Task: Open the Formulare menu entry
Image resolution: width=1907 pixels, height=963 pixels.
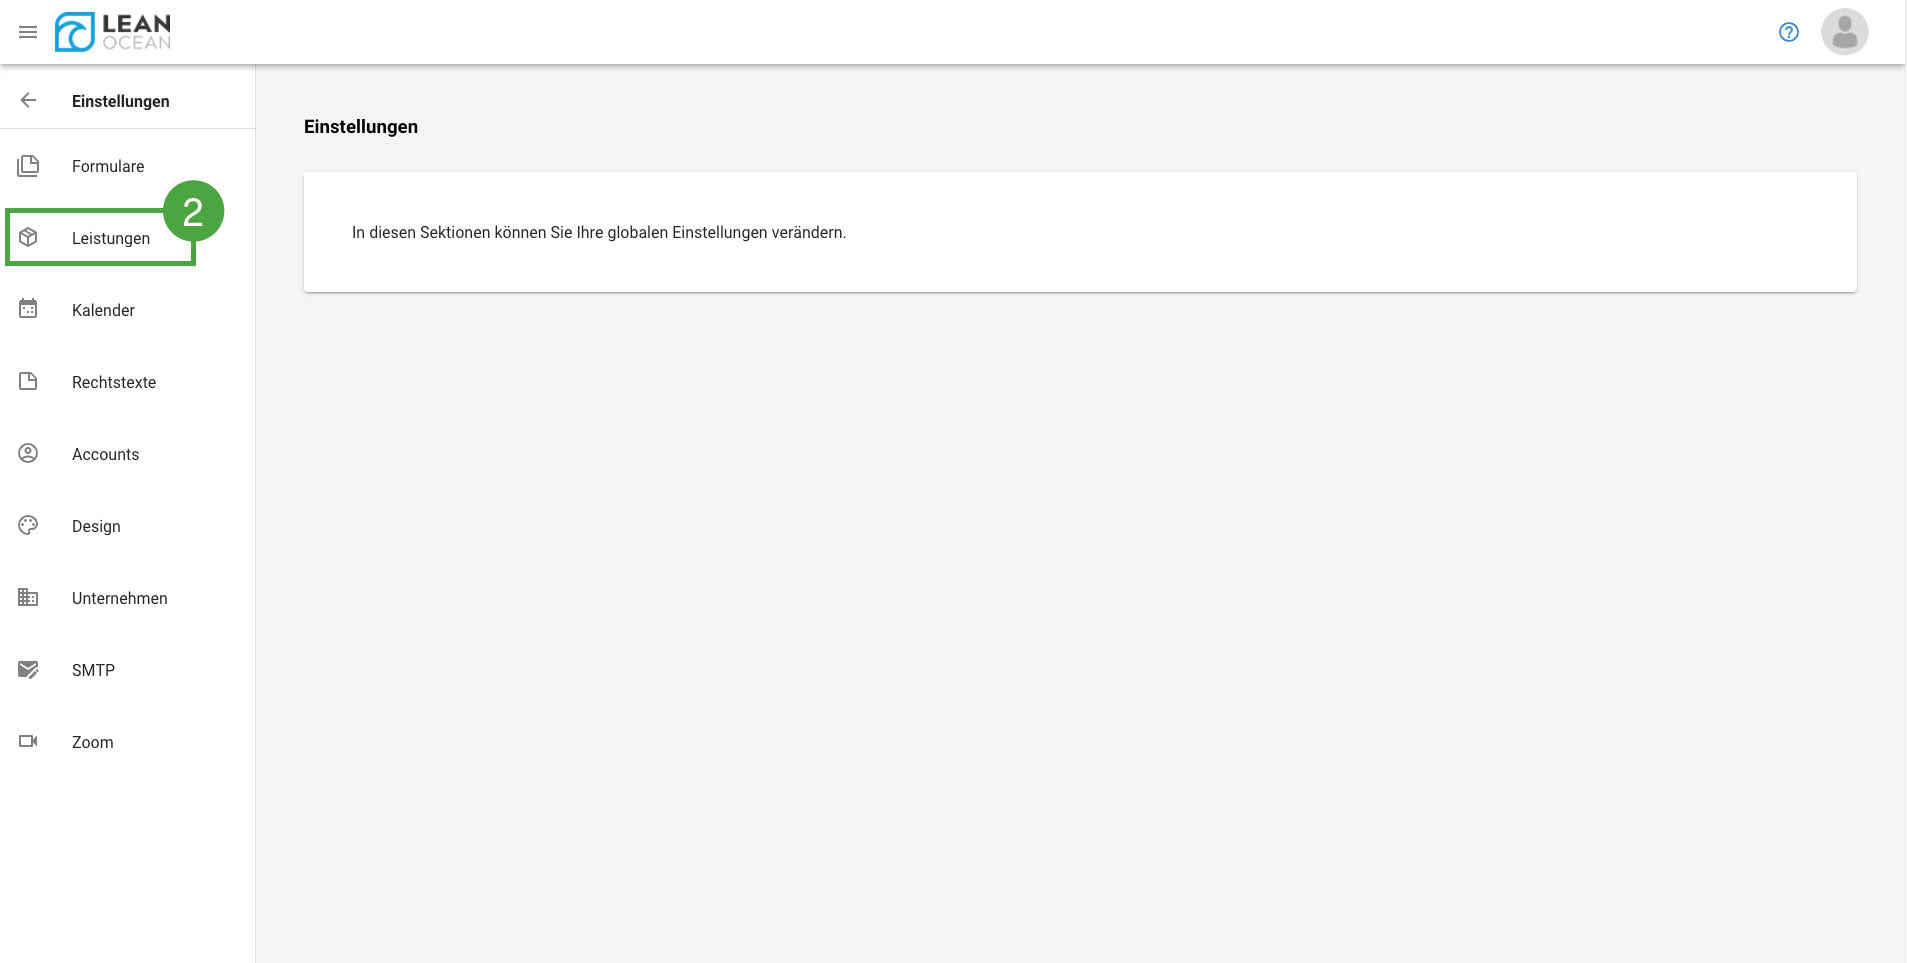Action: point(108,166)
